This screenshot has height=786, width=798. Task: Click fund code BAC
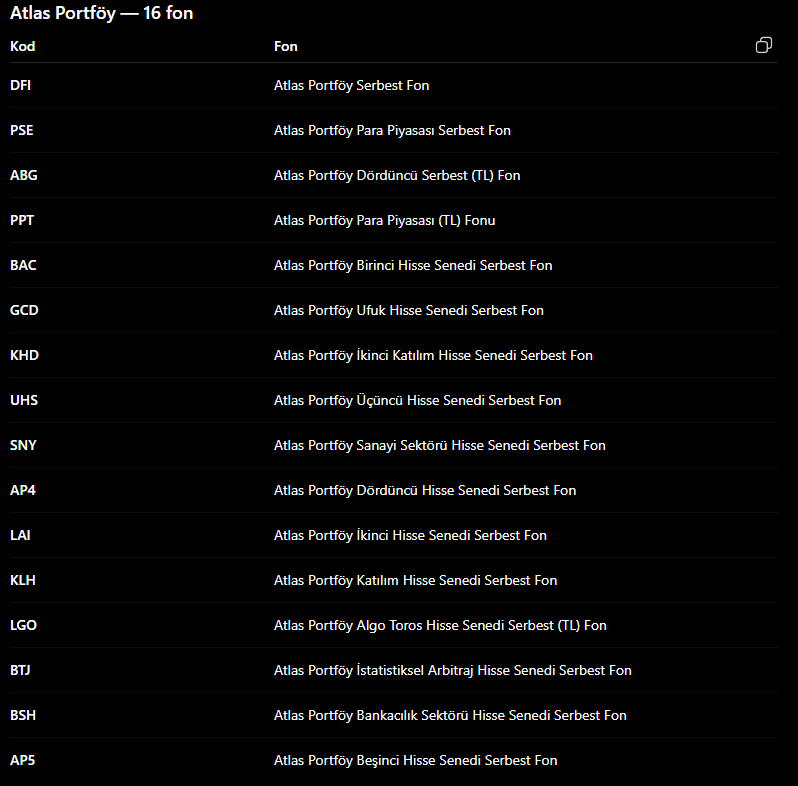(x=23, y=265)
